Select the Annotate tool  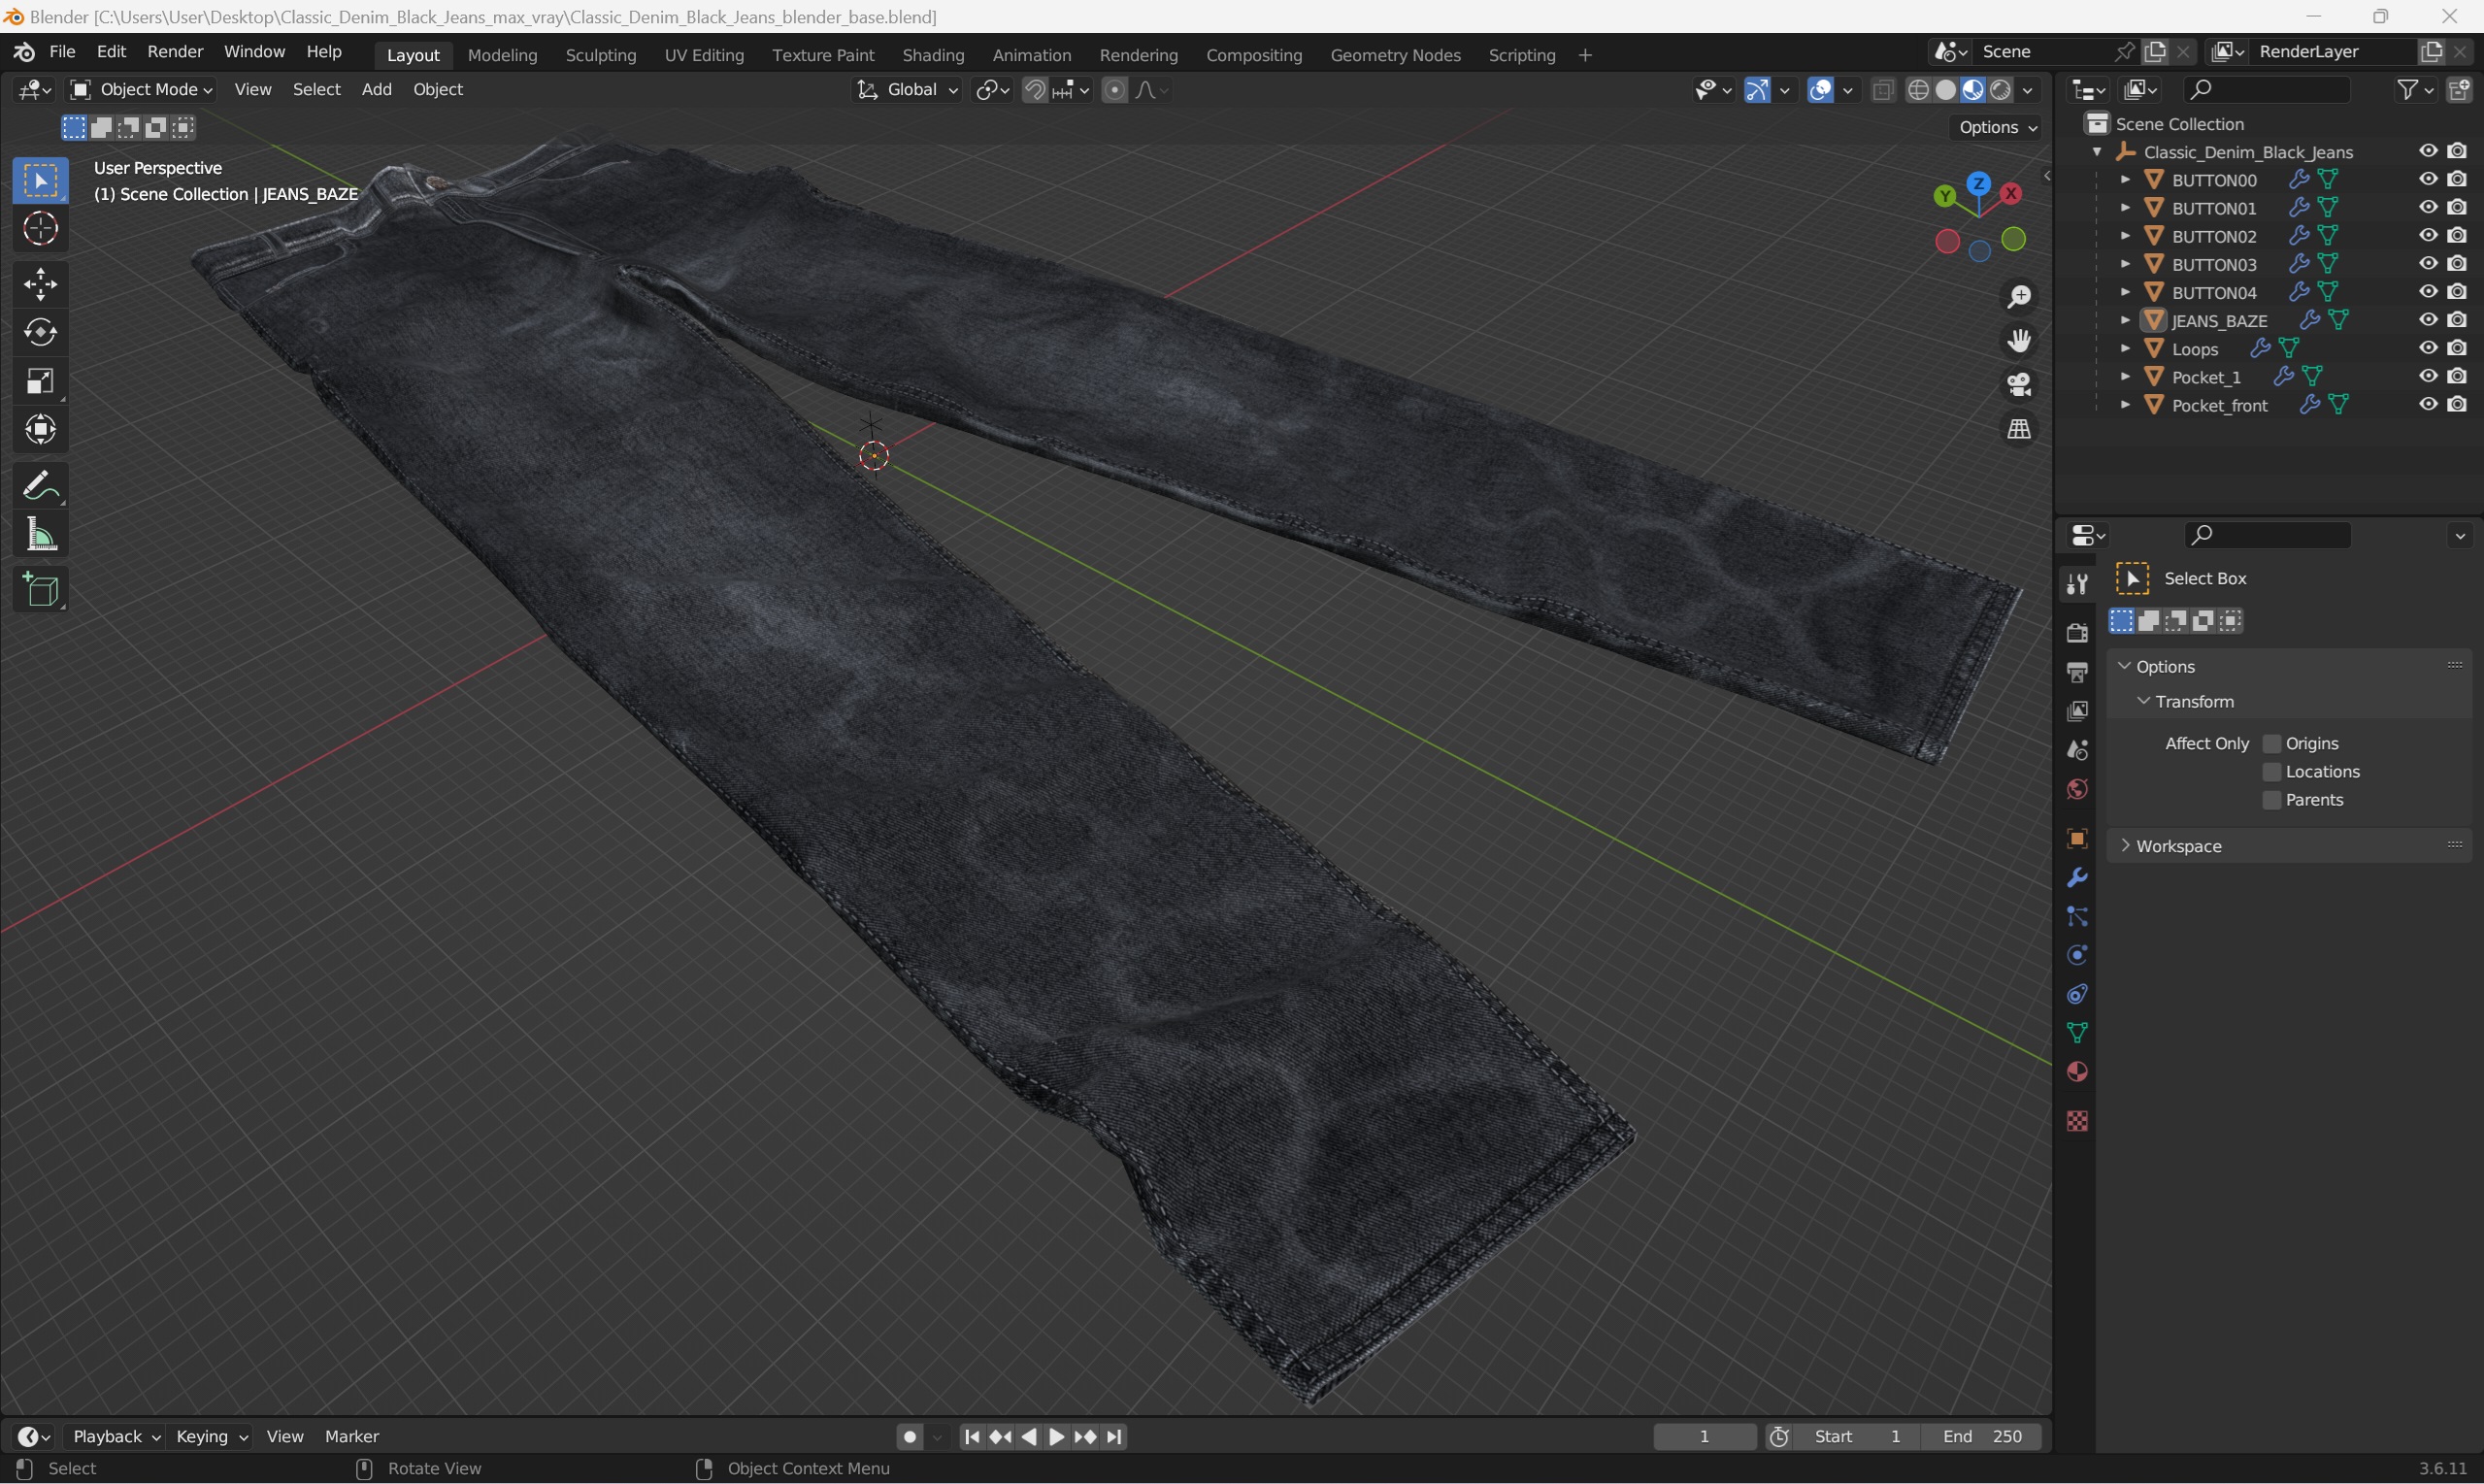click(40, 487)
